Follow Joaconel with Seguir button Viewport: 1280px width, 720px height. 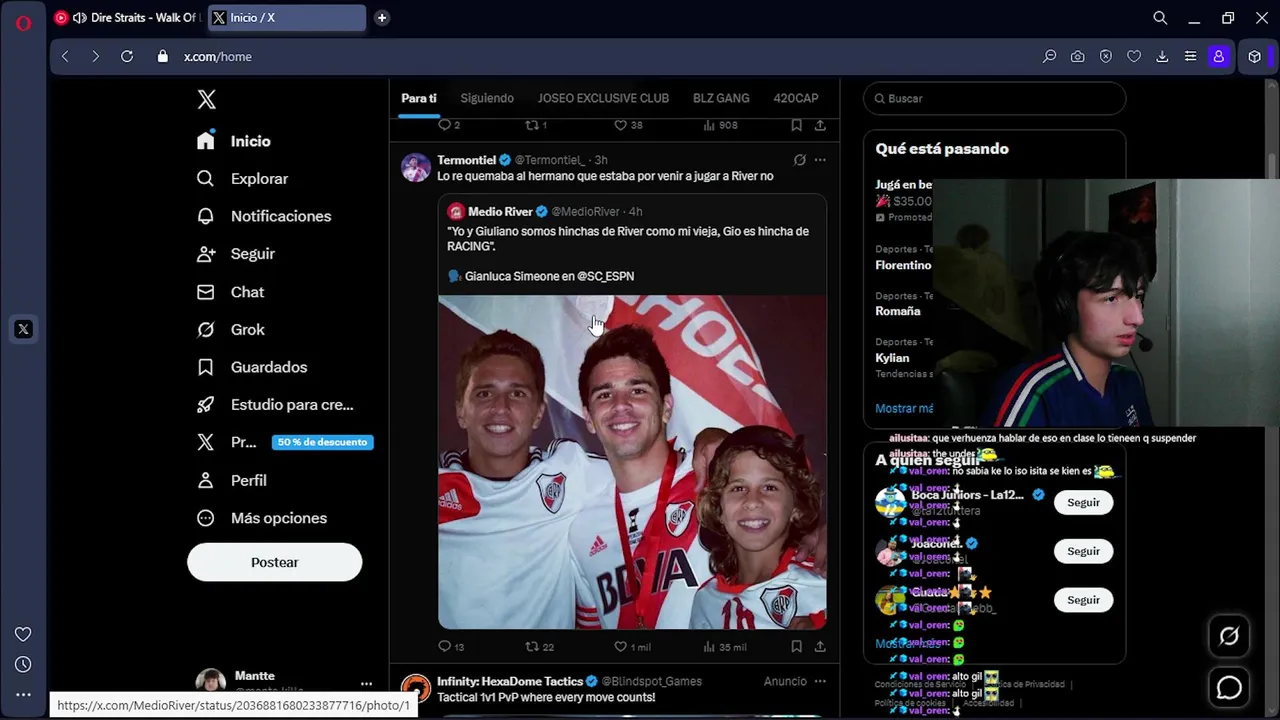click(1083, 551)
